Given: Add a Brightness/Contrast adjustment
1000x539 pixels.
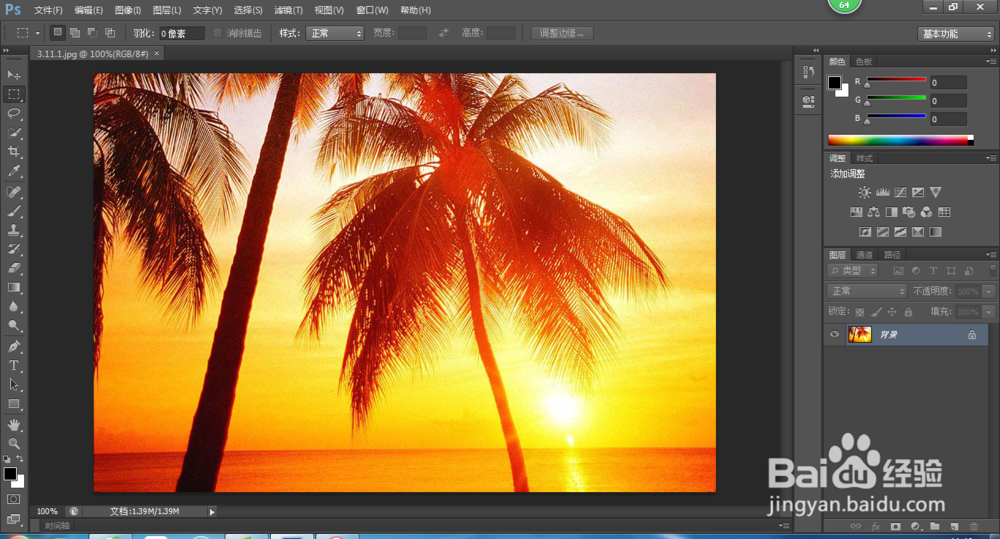Looking at the screenshot, I should pyautogui.click(x=864, y=192).
